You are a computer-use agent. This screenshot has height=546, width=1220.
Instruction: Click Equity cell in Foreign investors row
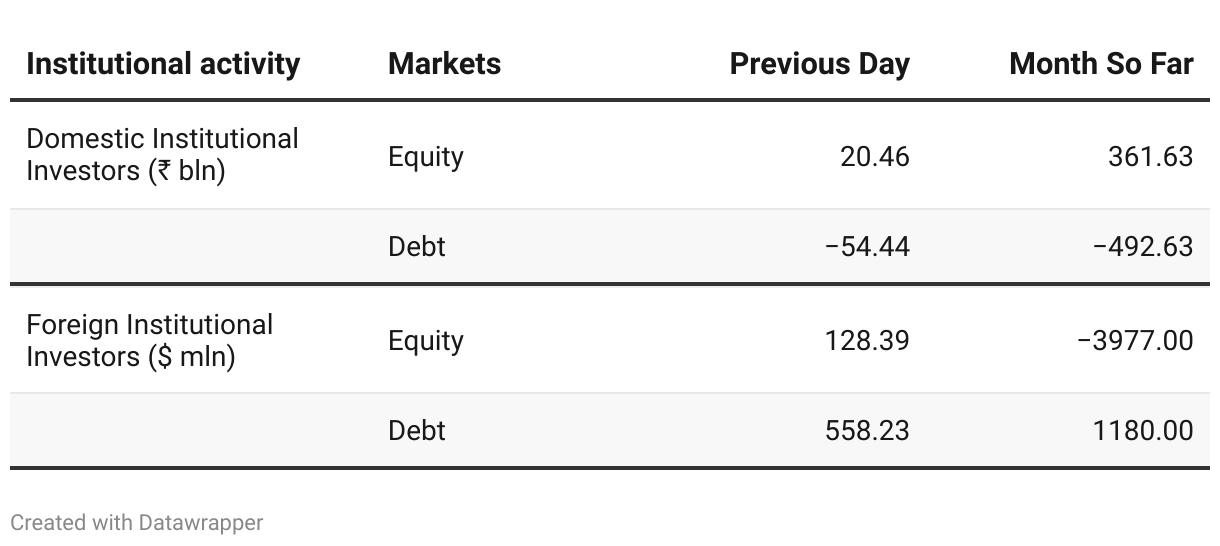(x=426, y=341)
